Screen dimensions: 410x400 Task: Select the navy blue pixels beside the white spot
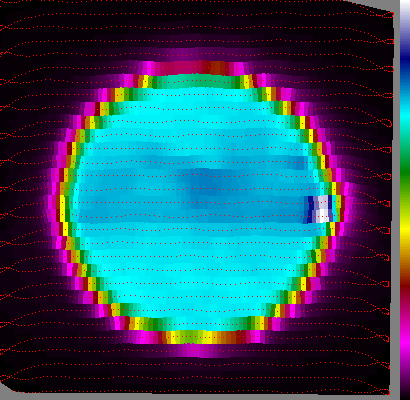[309, 209]
